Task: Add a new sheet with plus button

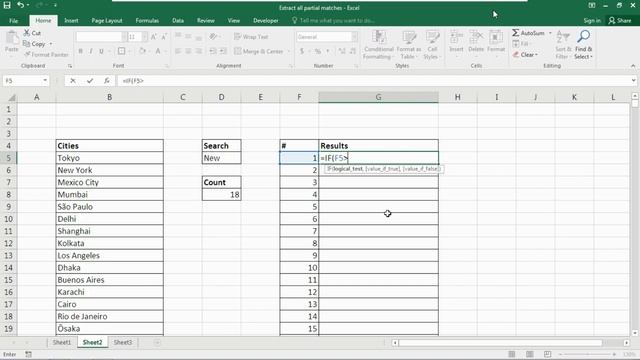Action: (x=157, y=342)
